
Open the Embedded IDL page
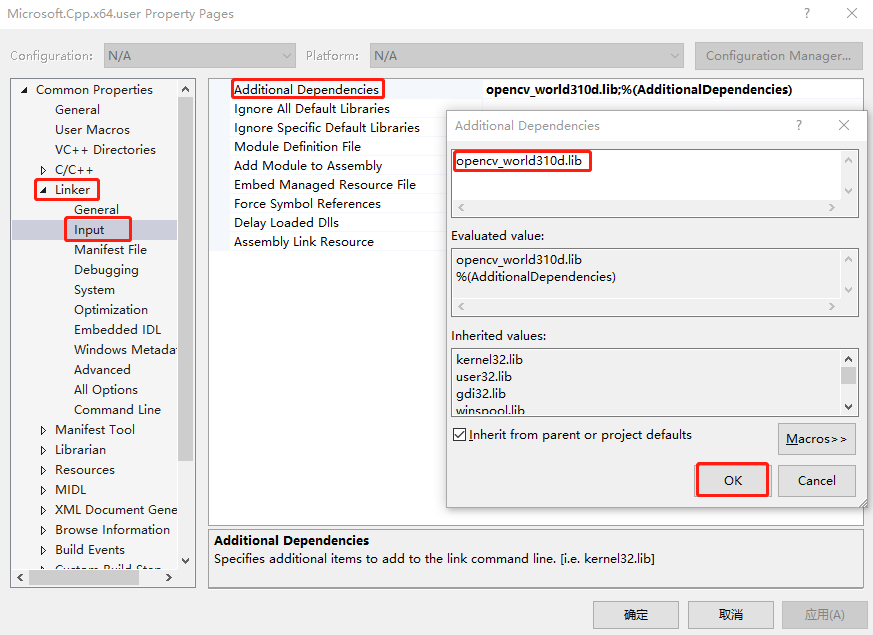tap(117, 330)
